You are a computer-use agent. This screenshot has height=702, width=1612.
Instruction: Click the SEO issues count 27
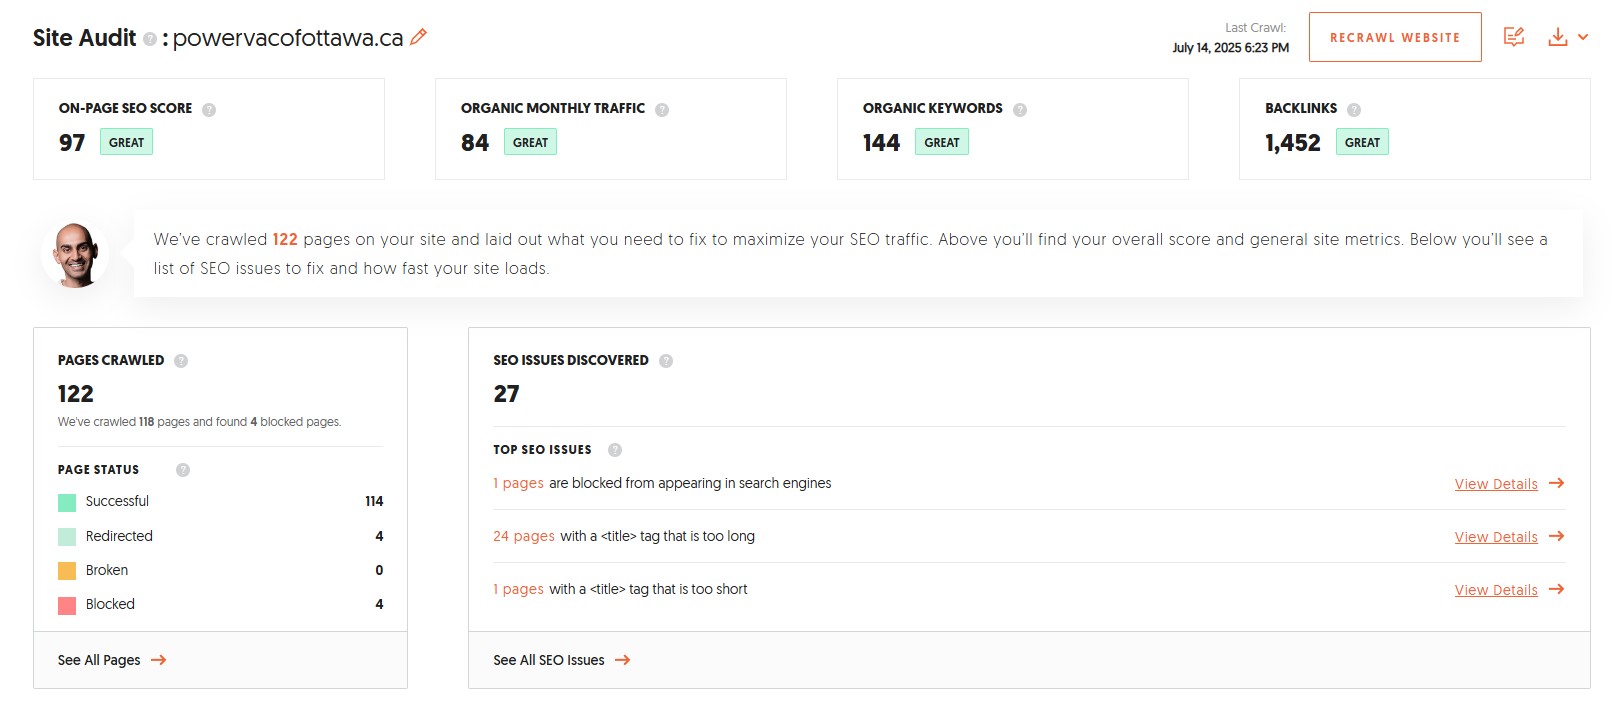pos(506,394)
